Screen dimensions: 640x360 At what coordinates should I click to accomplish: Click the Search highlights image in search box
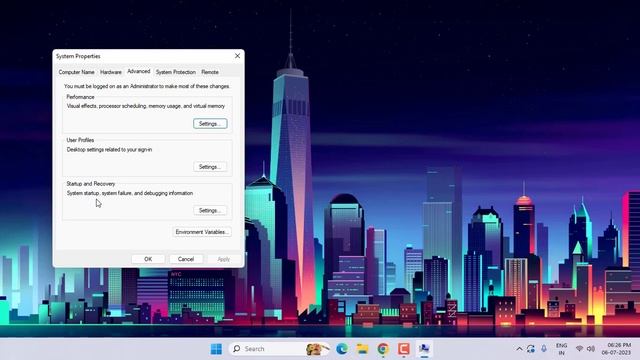point(317,349)
